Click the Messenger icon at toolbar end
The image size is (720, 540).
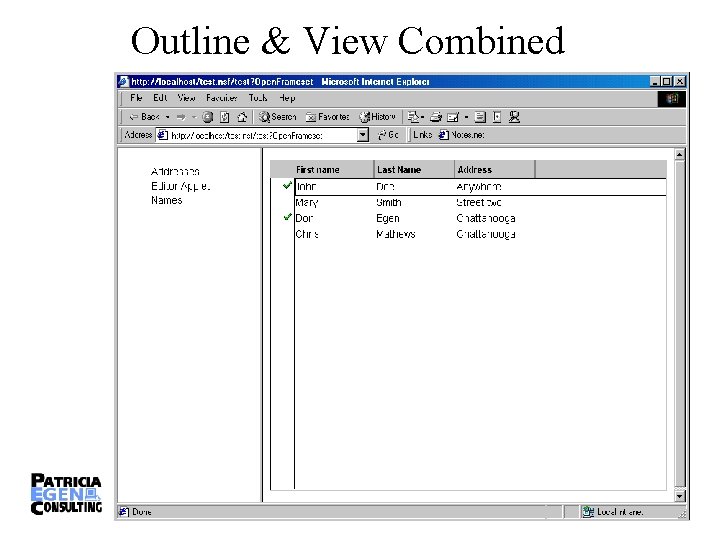(514, 117)
